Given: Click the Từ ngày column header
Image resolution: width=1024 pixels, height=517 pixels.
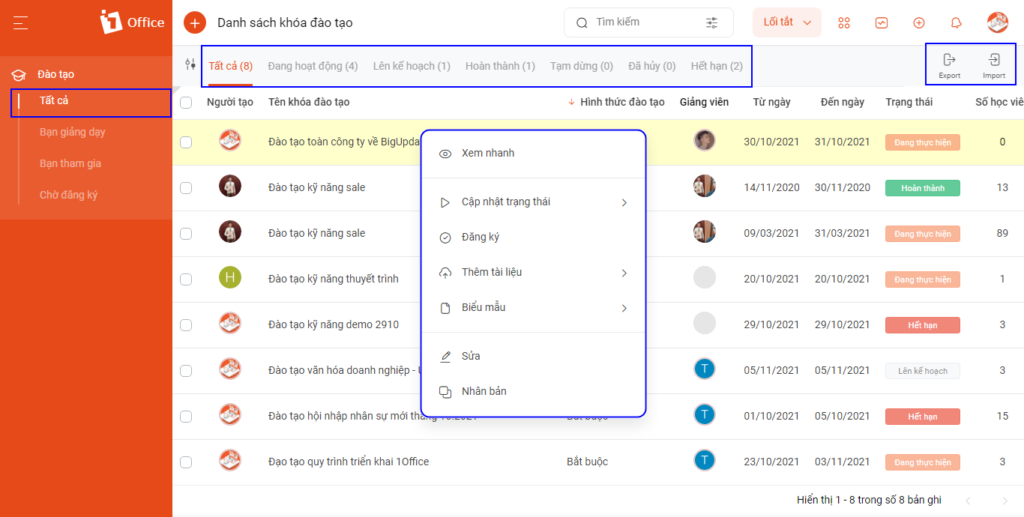Looking at the screenshot, I should tap(771, 102).
